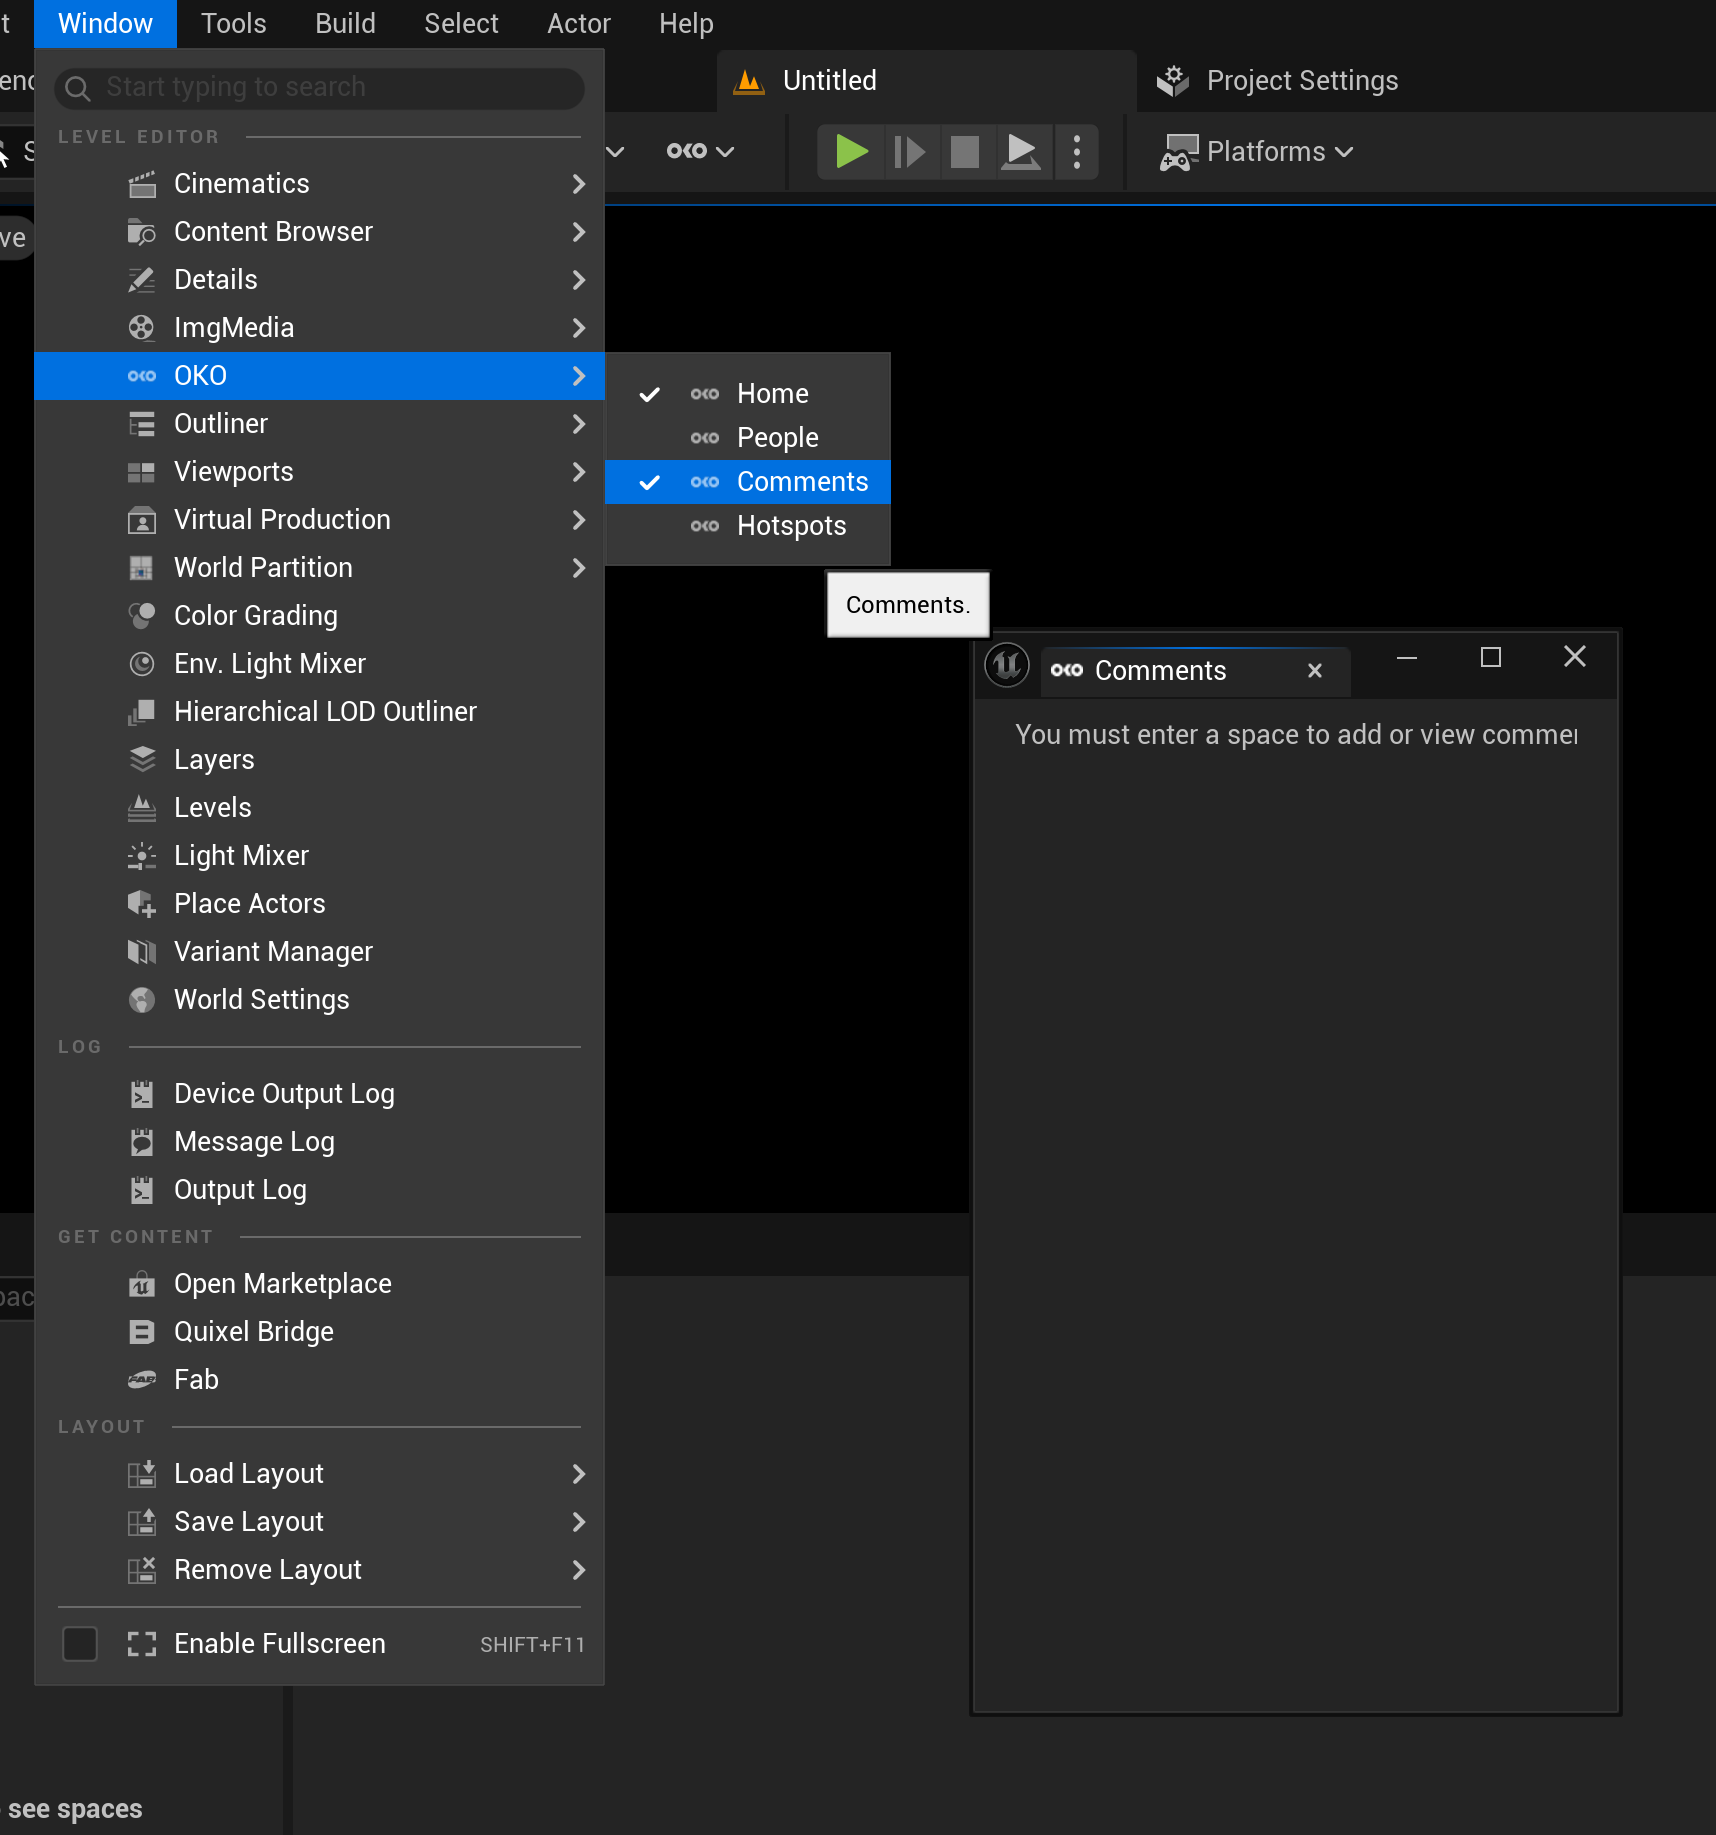1716x1835 pixels.
Task: Open the Output Log panel
Action: [240, 1190]
